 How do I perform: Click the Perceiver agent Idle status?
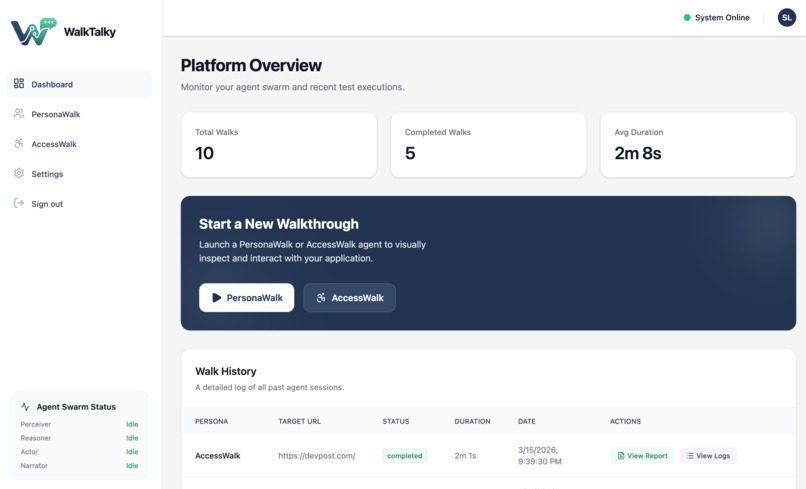(132, 424)
